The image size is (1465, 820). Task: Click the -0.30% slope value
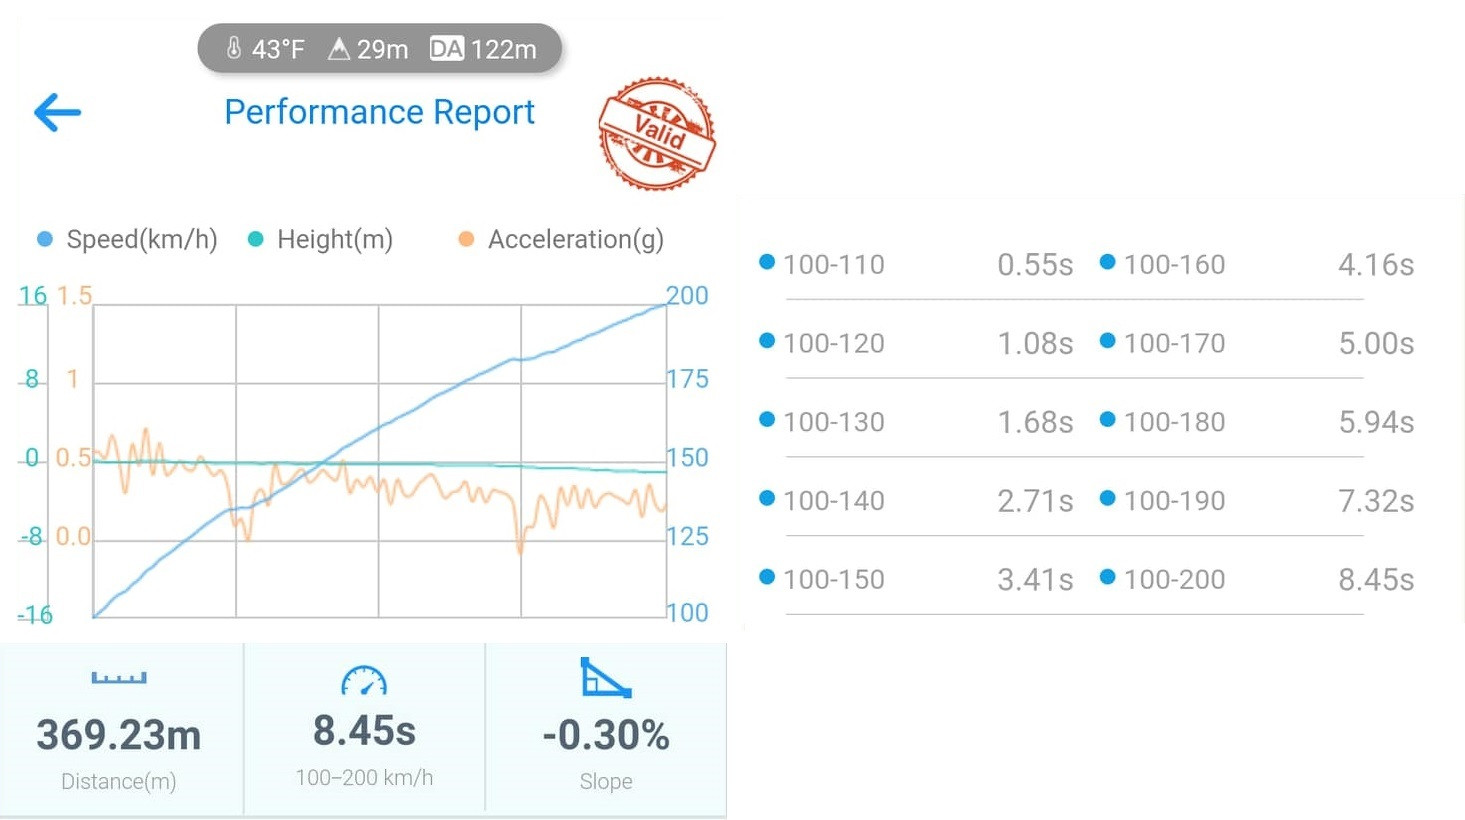(606, 735)
